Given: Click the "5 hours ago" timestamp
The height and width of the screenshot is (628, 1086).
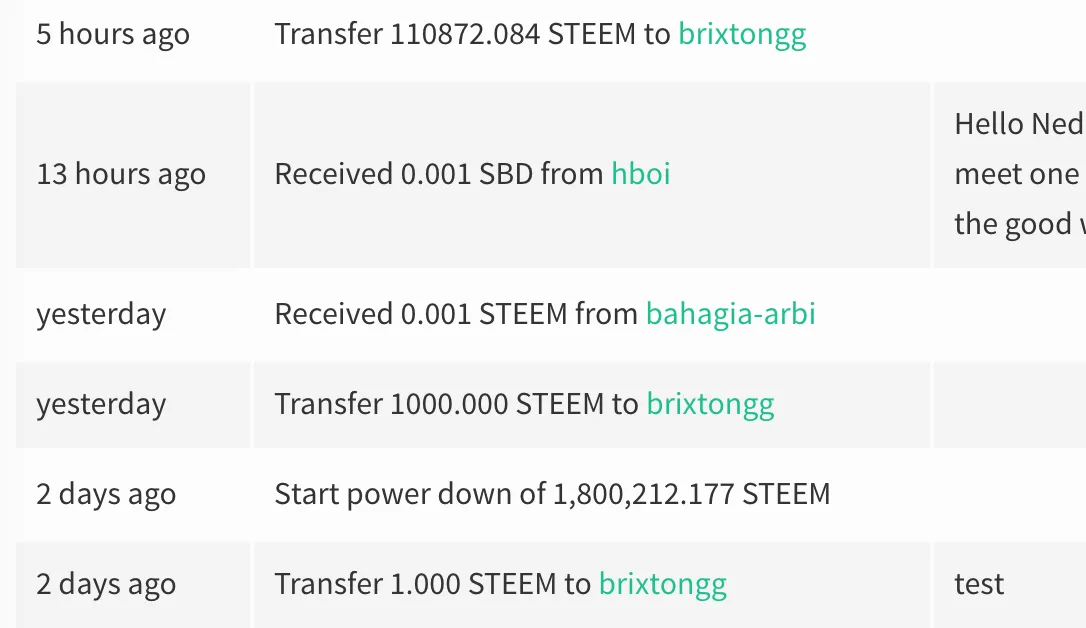Looking at the screenshot, I should pos(113,35).
